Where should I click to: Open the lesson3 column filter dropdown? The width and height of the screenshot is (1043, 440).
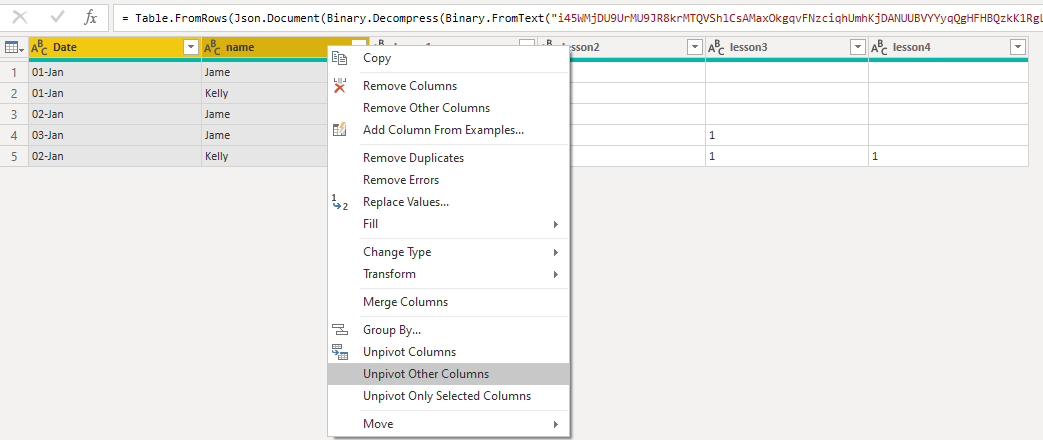tap(858, 47)
